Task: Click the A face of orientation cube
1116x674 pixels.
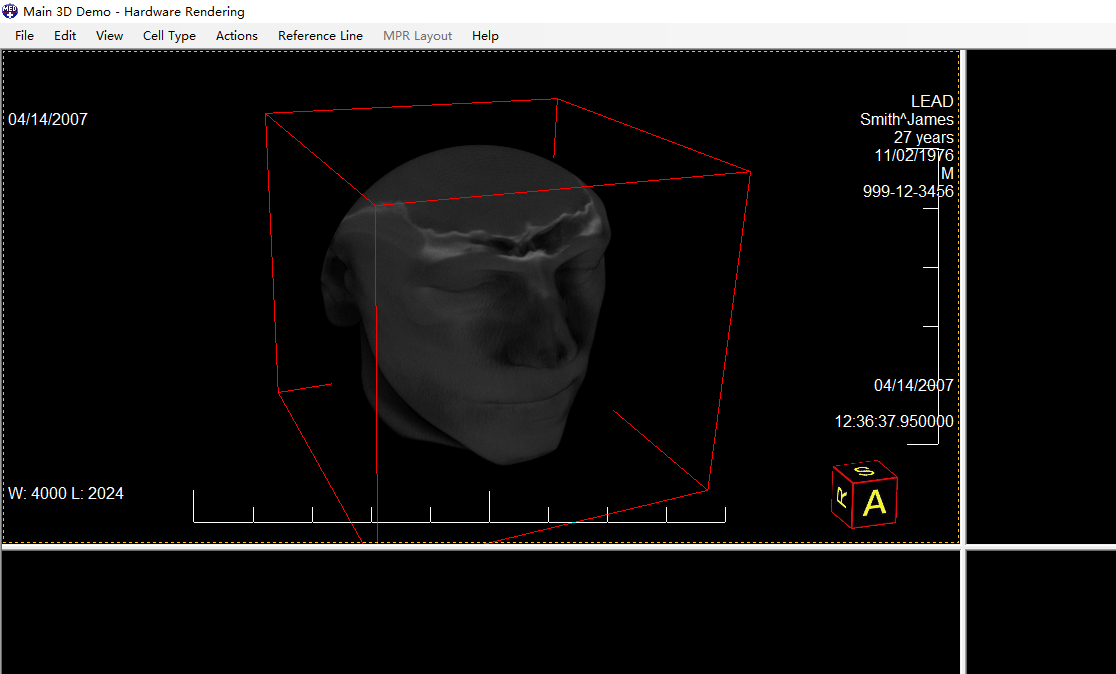Action: [x=875, y=503]
